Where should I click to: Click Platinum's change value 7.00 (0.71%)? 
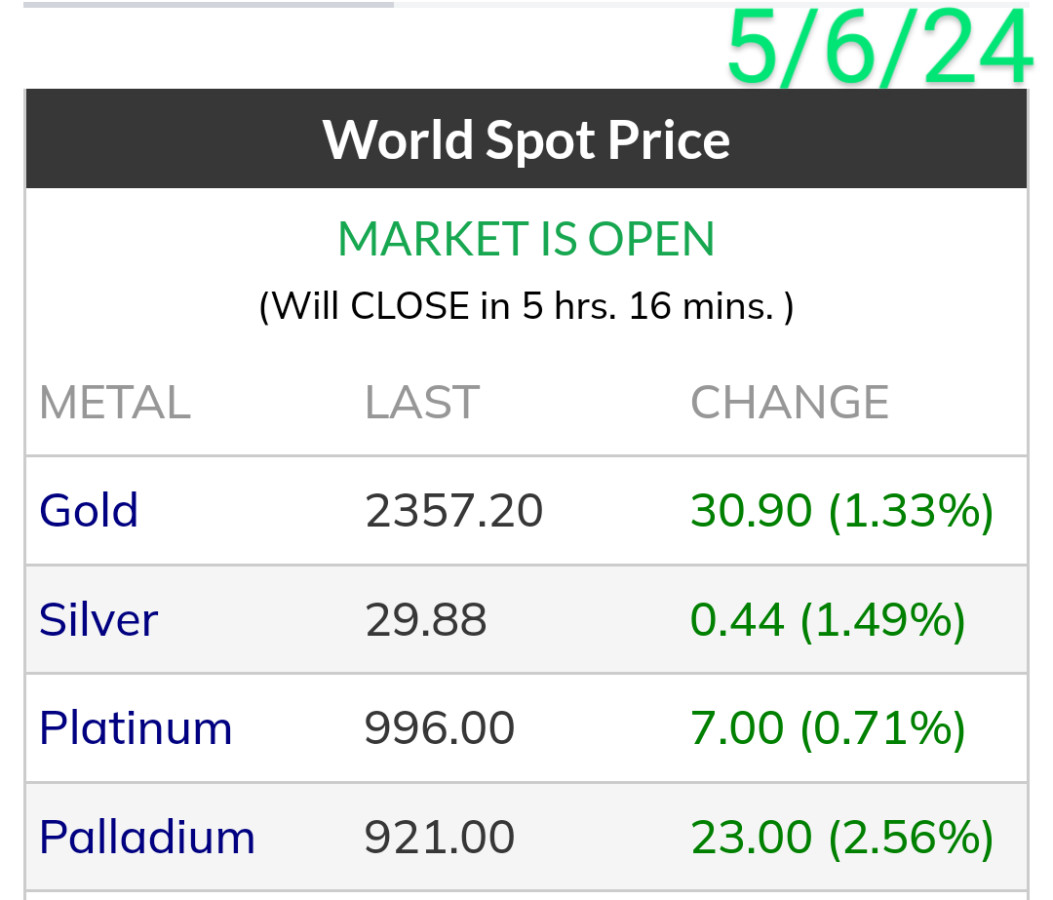(827, 728)
